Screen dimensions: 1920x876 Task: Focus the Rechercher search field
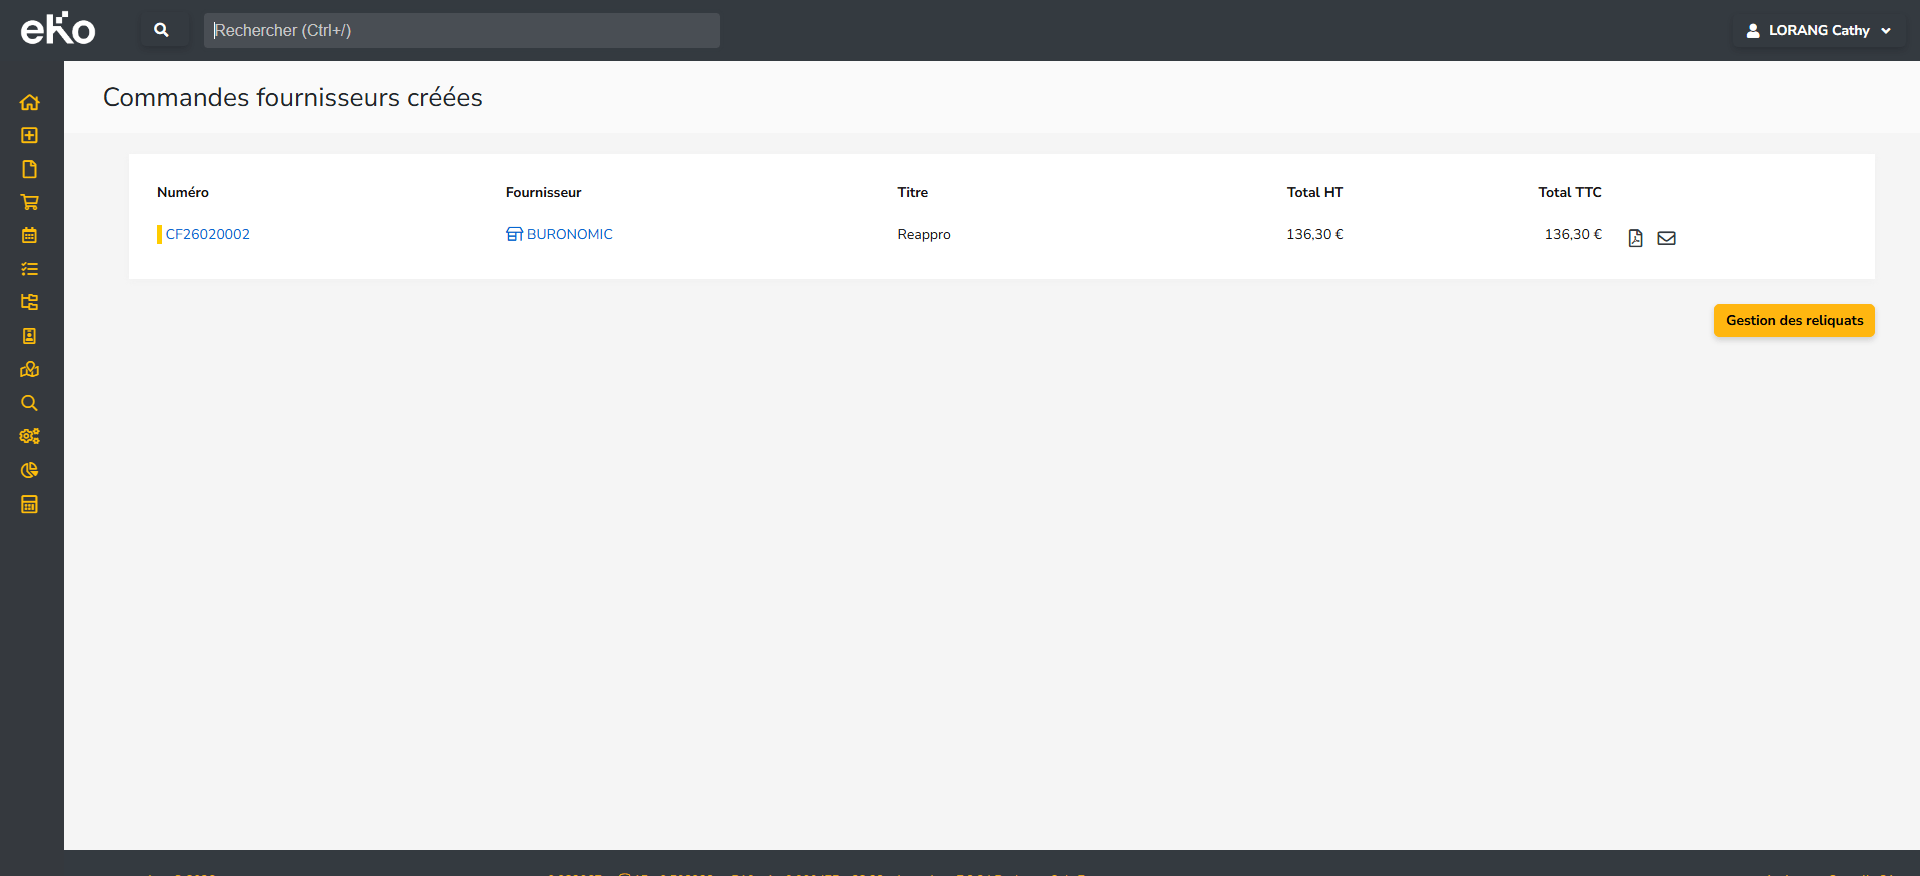(x=461, y=31)
